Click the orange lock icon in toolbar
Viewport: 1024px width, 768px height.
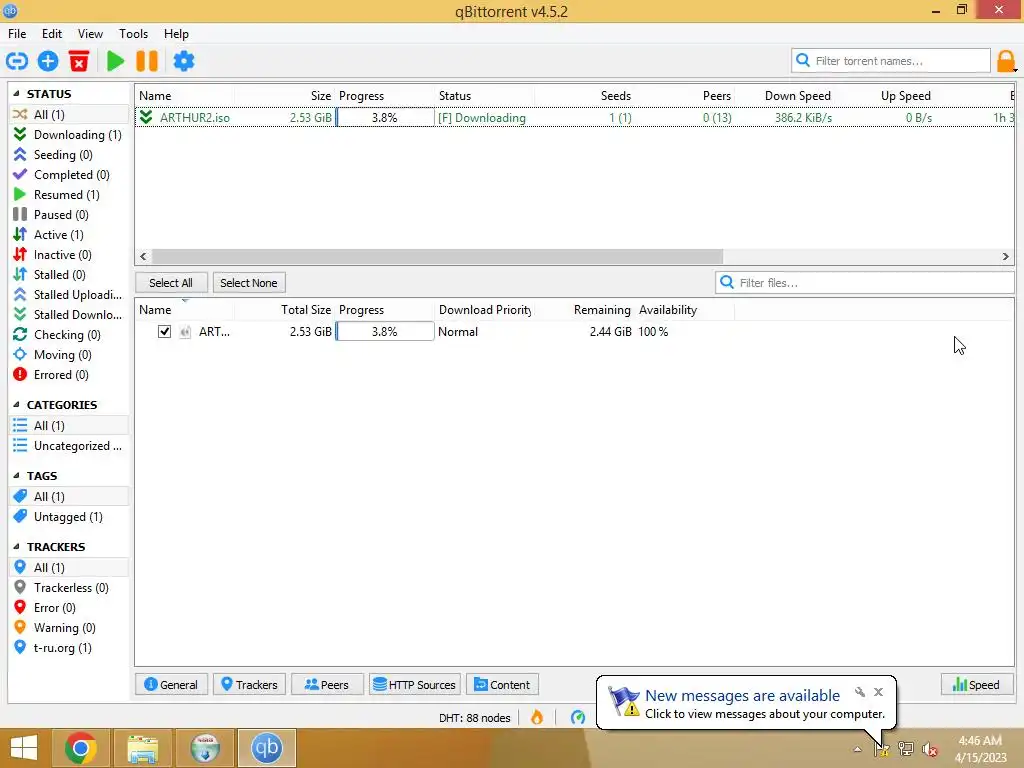(1006, 61)
